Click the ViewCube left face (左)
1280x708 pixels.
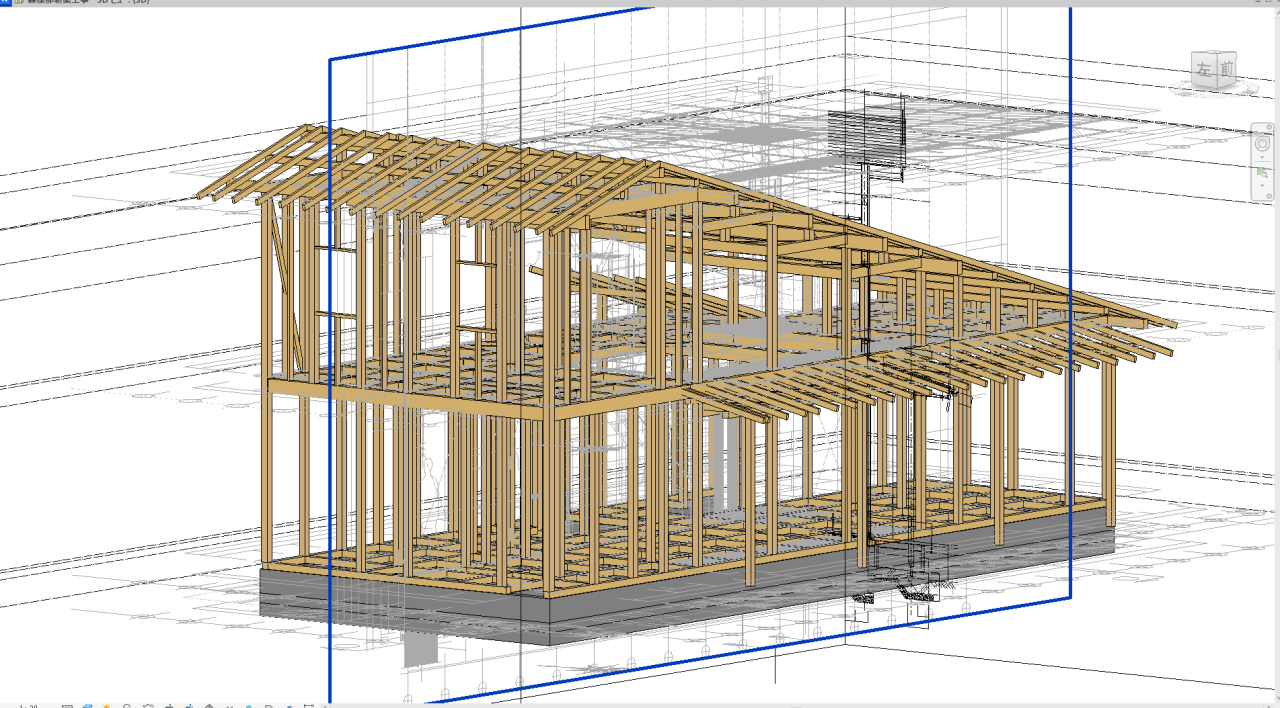1203,71
